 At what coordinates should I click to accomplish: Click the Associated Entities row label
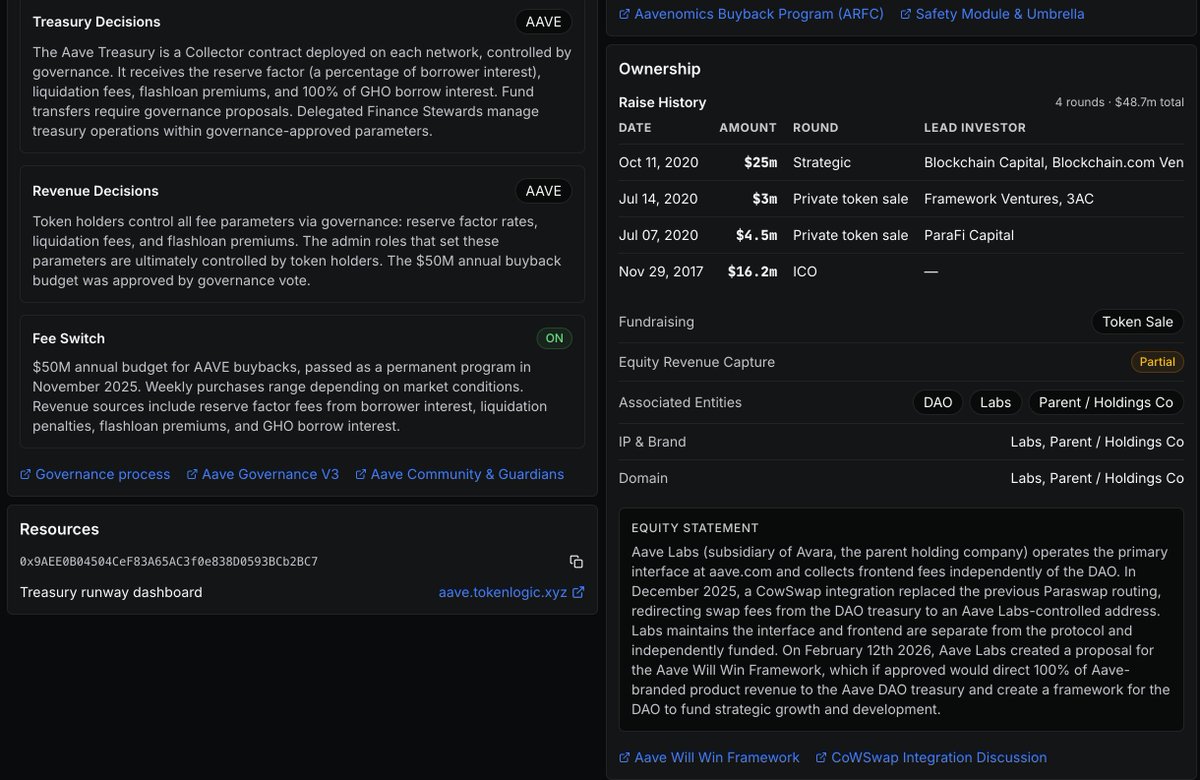point(680,402)
